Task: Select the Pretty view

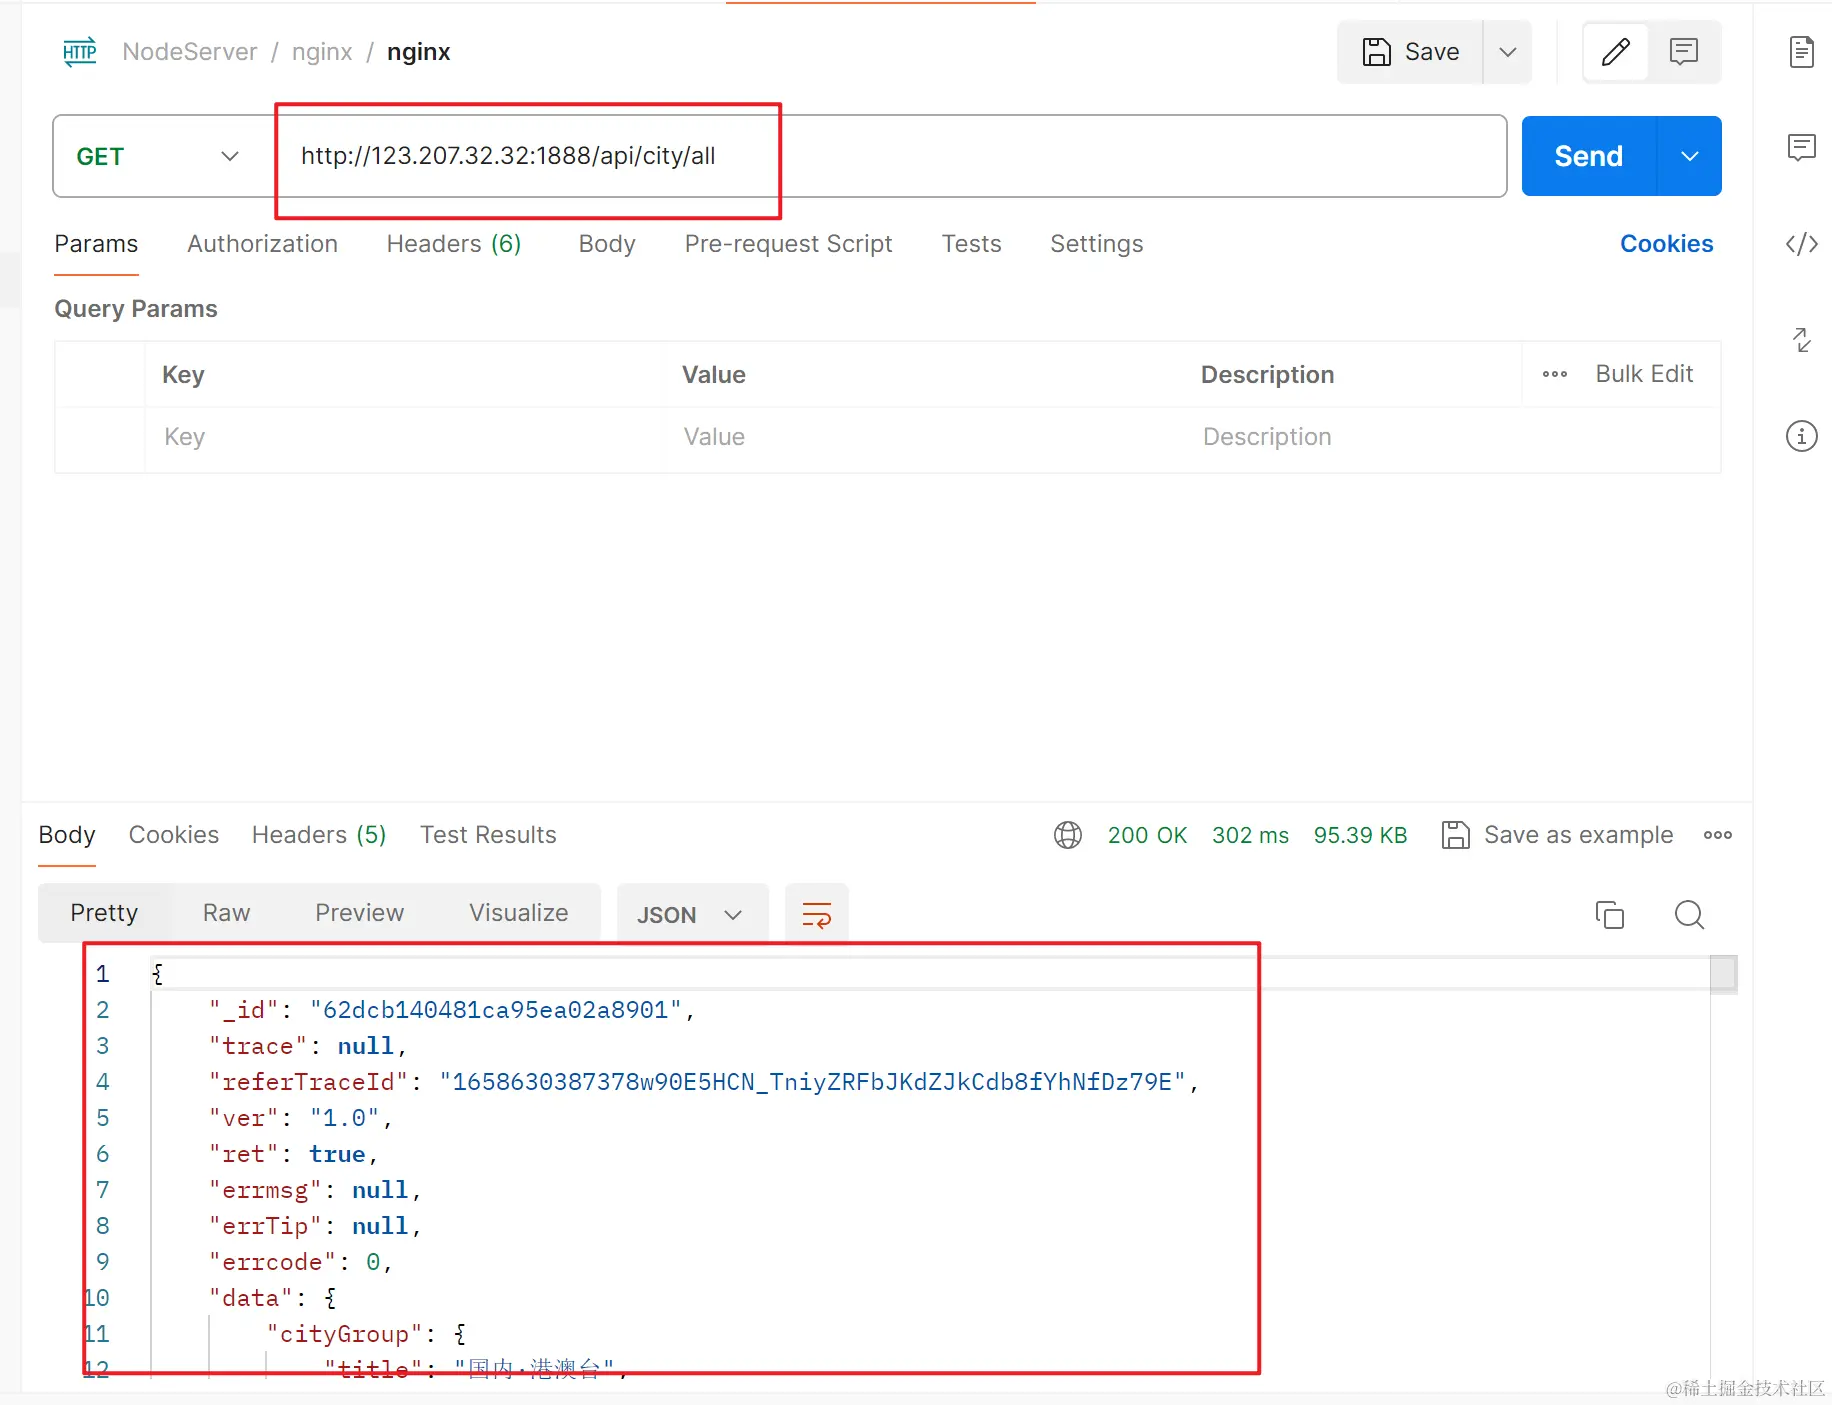Action: (x=104, y=913)
